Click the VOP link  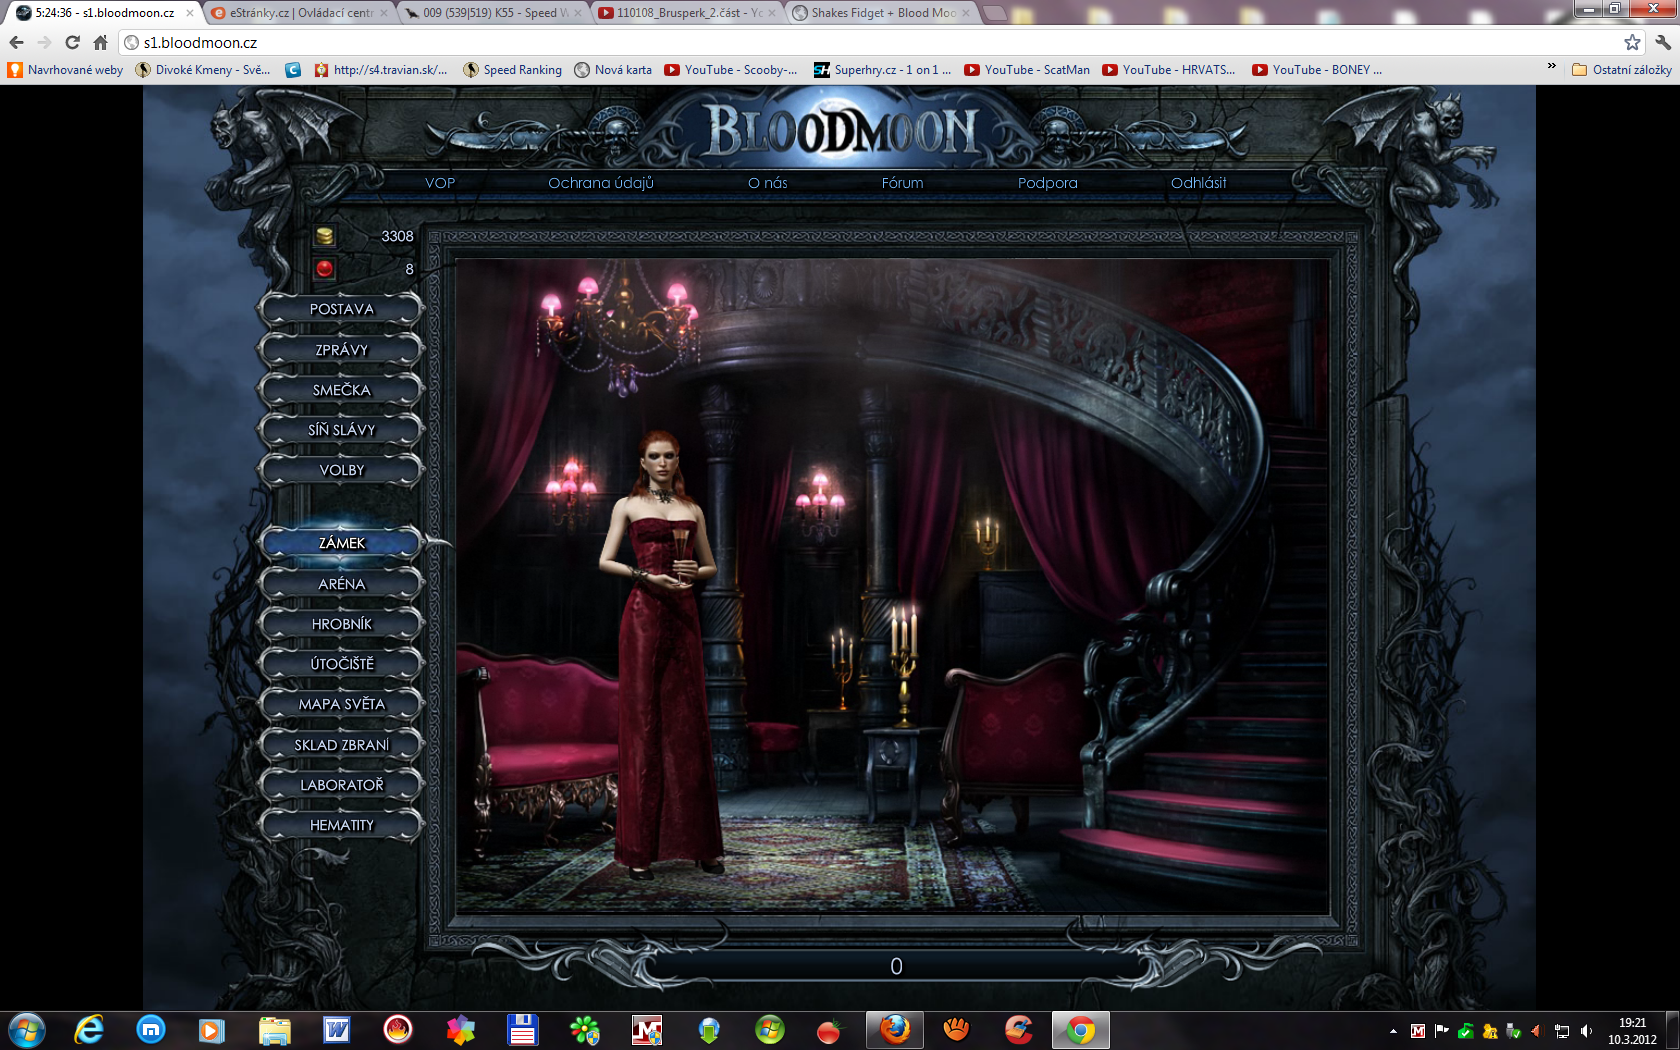pos(440,183)
